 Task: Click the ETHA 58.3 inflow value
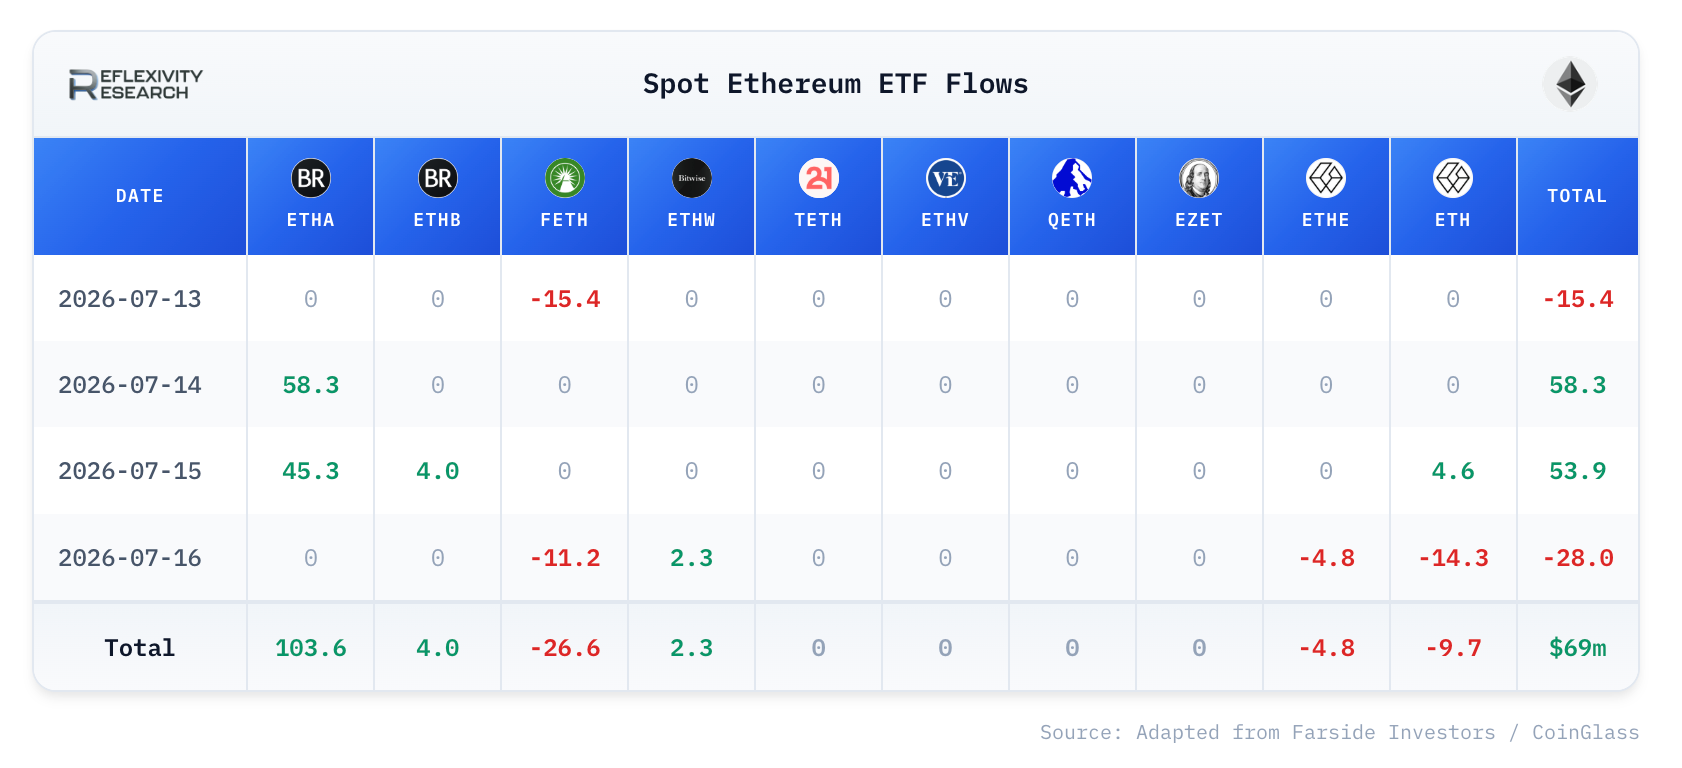pyautogui.click(x=311, y=385)
